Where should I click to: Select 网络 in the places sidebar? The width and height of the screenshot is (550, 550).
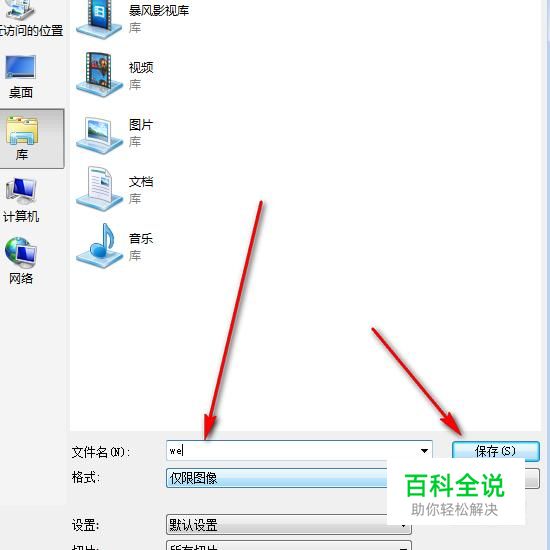pyautogui.click(x=20, y=261)
